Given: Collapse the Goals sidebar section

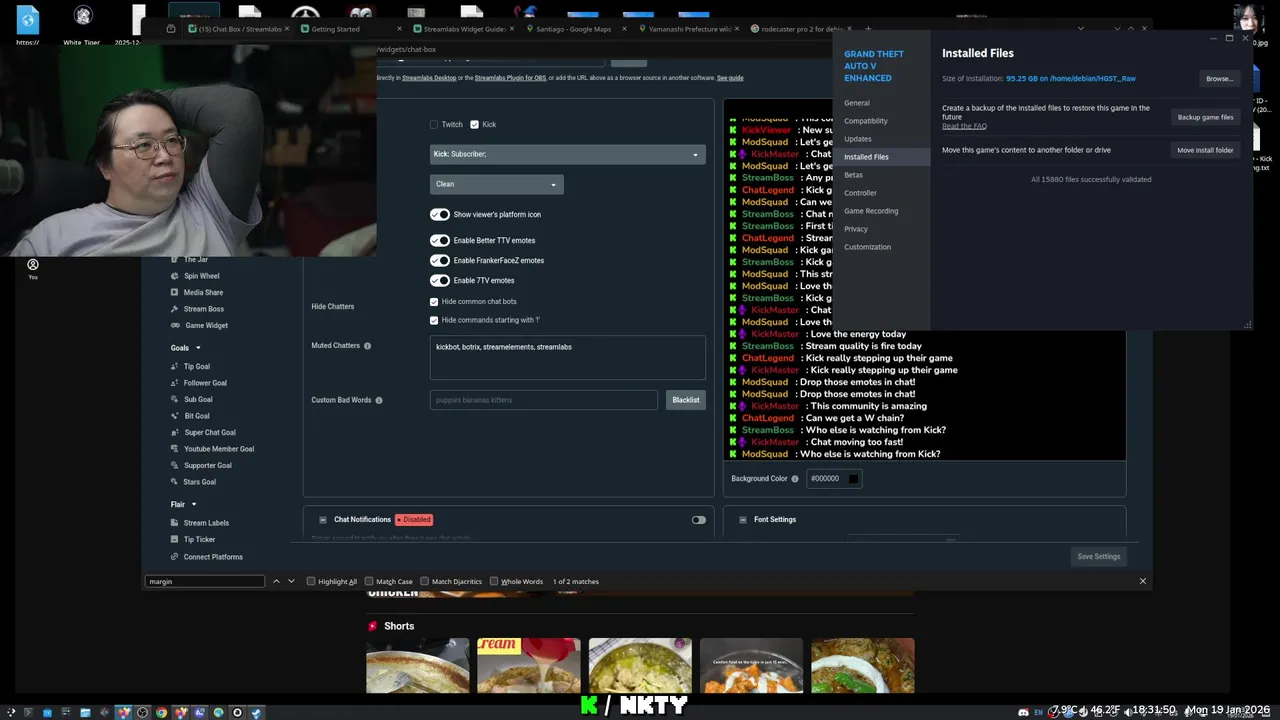Looking at the screenshot, I should tap(185, 348).
